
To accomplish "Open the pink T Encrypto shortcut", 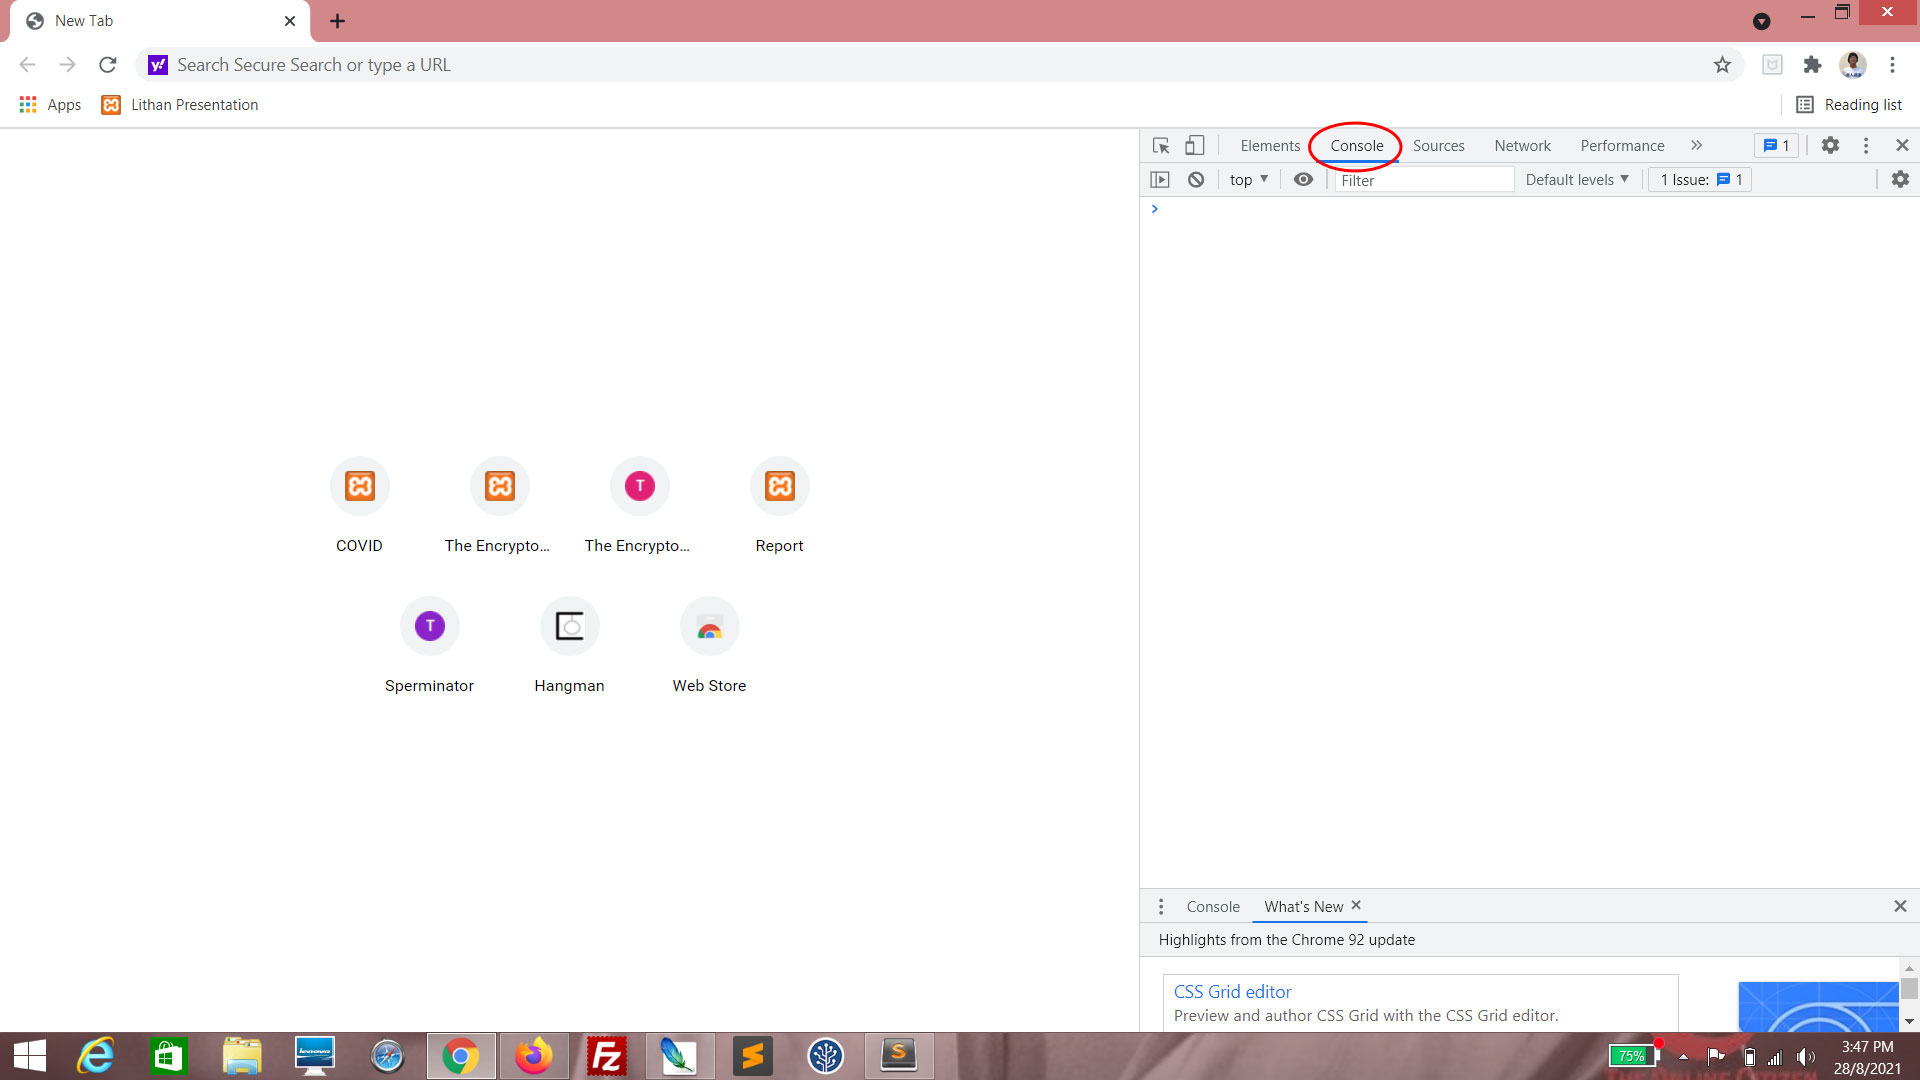I will click(640, 486).
